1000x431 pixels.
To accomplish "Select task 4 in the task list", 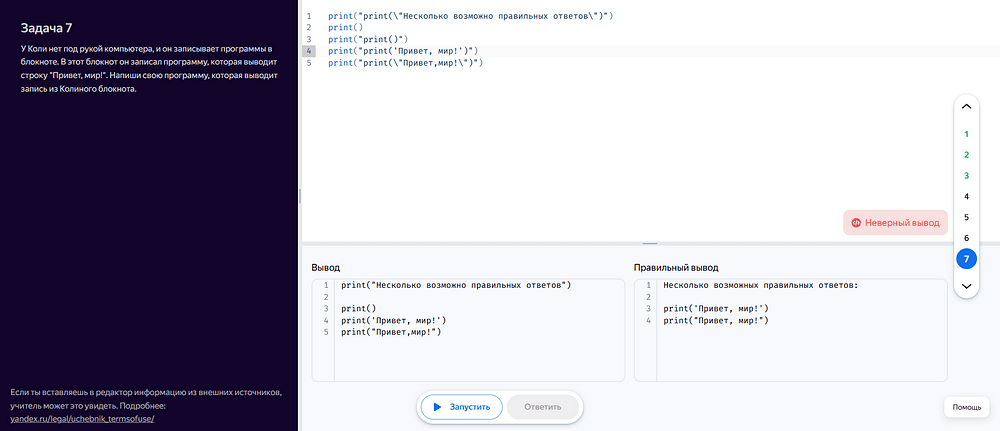I will 966,197.
